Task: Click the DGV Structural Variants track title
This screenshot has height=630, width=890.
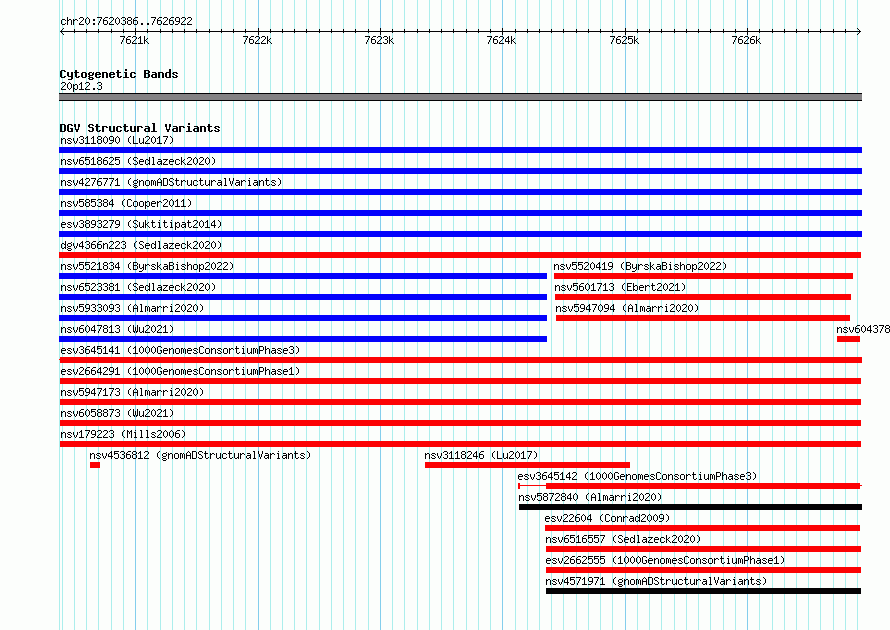Action: click(140, 128)
